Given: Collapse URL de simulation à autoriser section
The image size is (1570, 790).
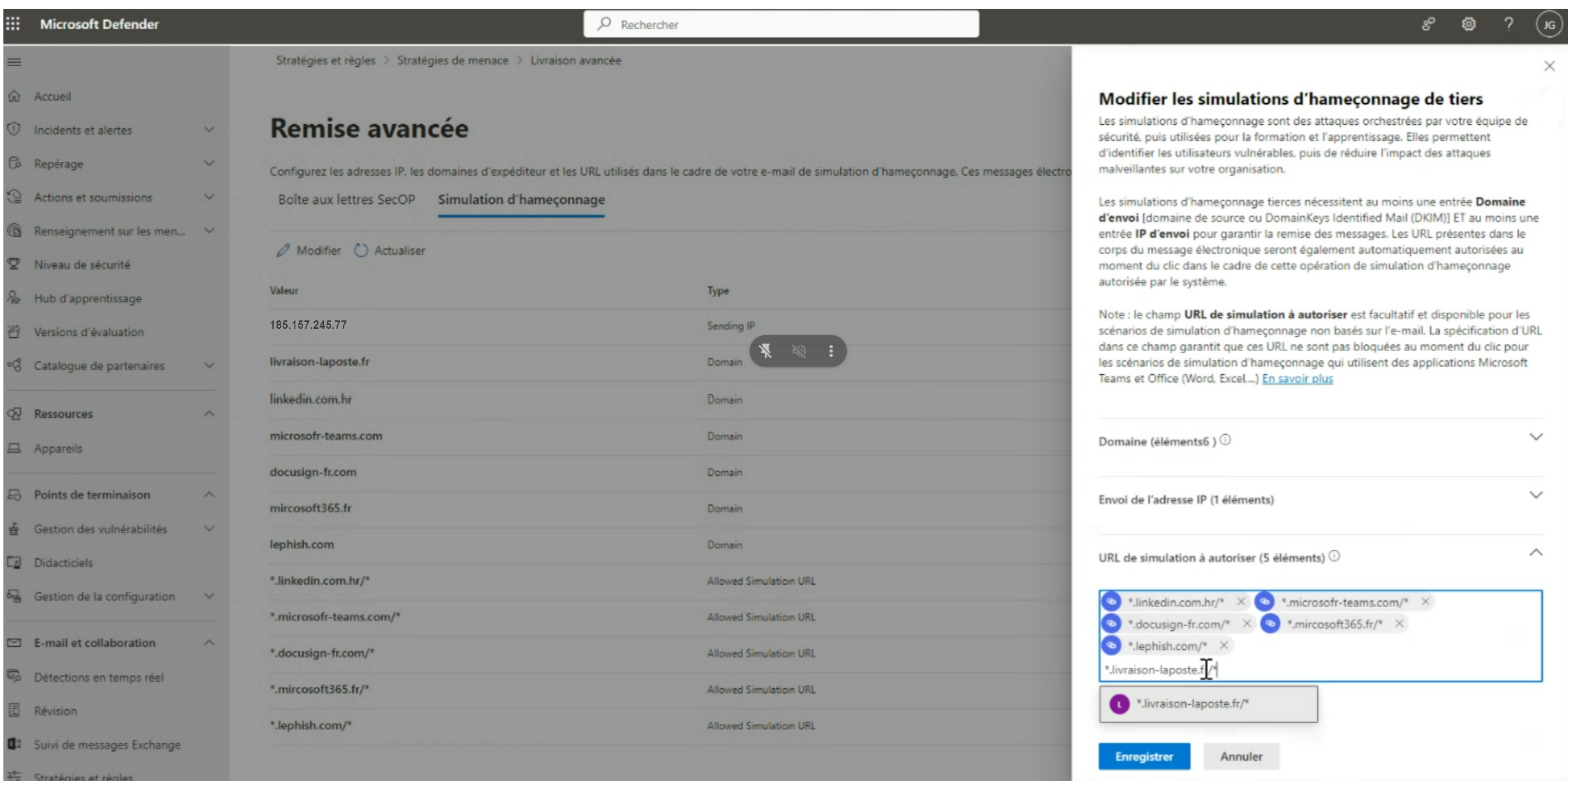Looking at the screenshot, I should click(1535, 553).
